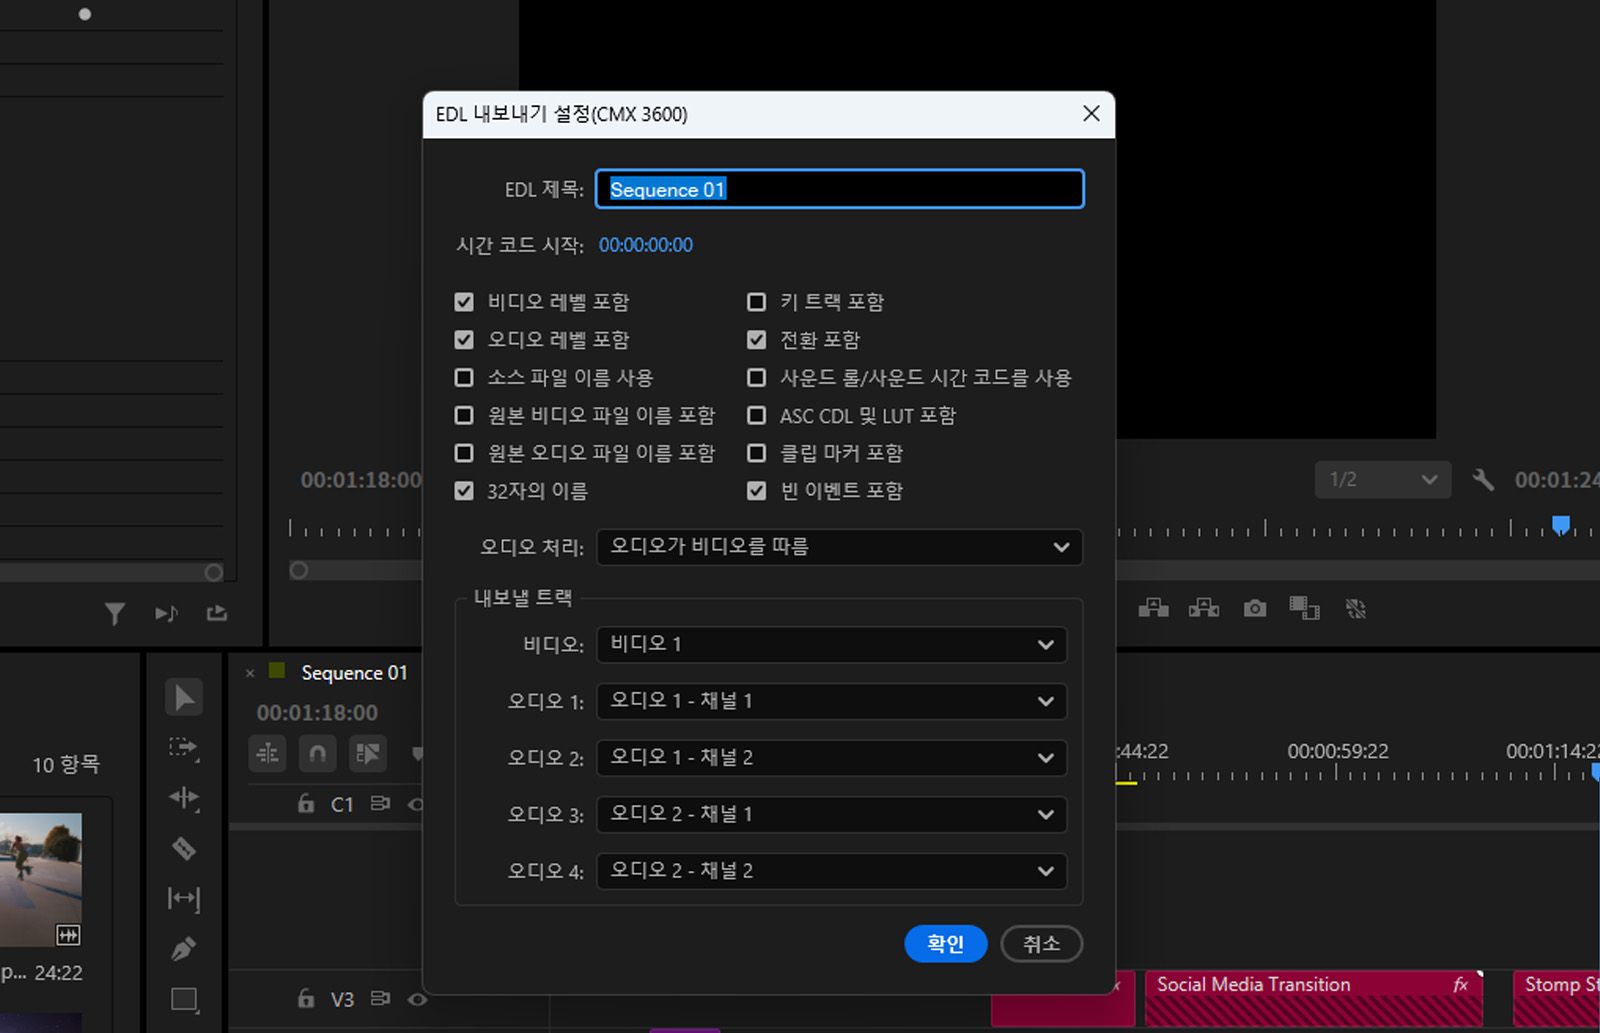Select the Razor tool
Viewport: 1600px width, 1033px height.
click(x=184, y=848)
